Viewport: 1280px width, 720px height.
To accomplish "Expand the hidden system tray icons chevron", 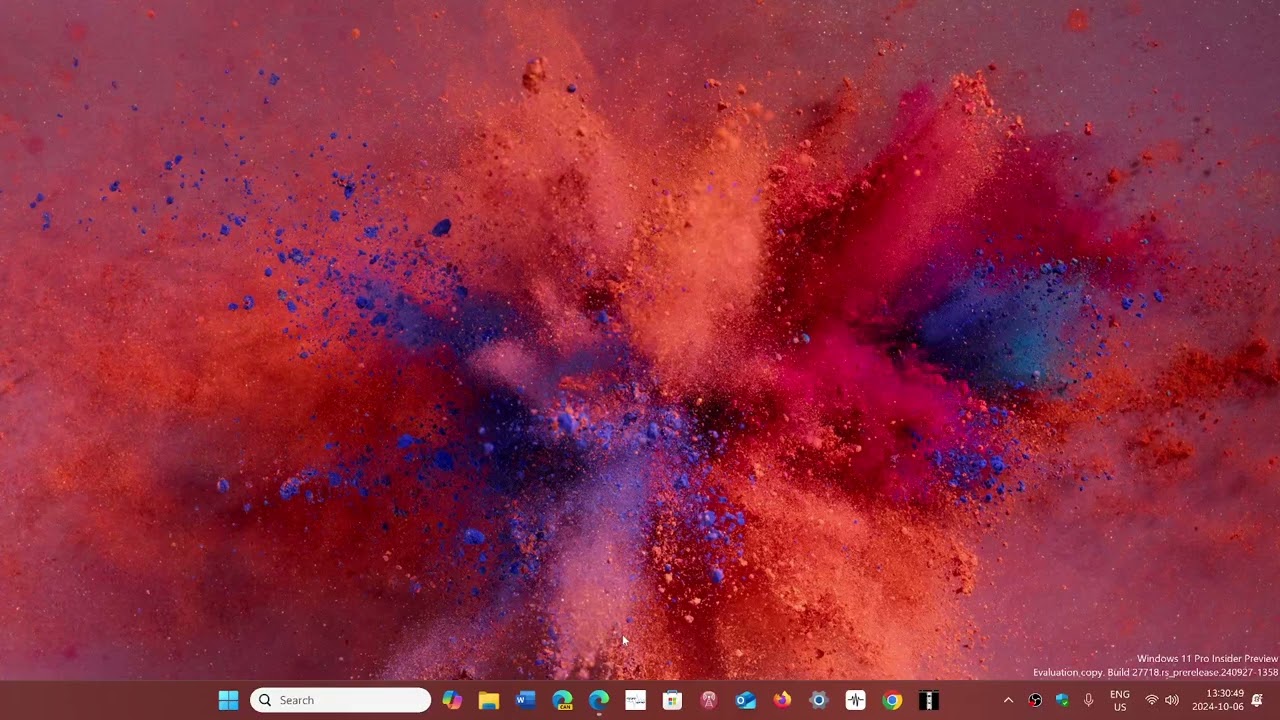I will point(1008,700).
